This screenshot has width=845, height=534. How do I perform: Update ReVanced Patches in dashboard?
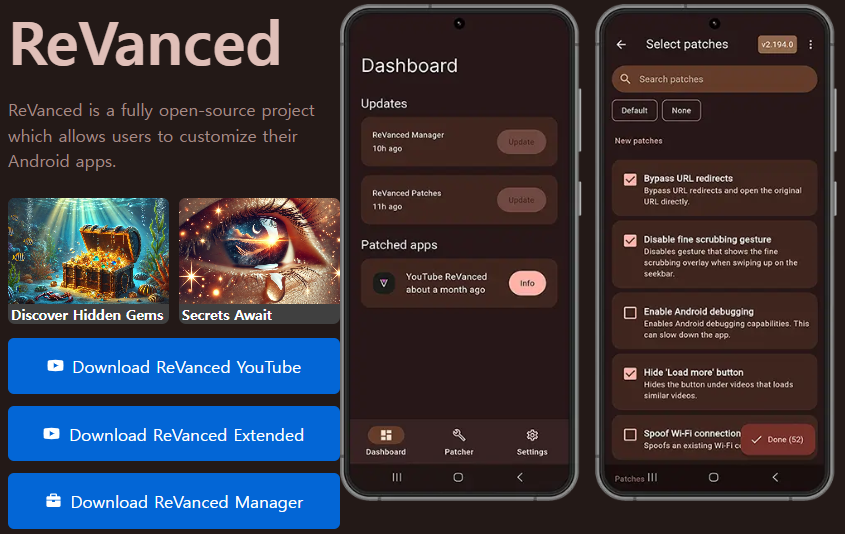coord(521,200)
